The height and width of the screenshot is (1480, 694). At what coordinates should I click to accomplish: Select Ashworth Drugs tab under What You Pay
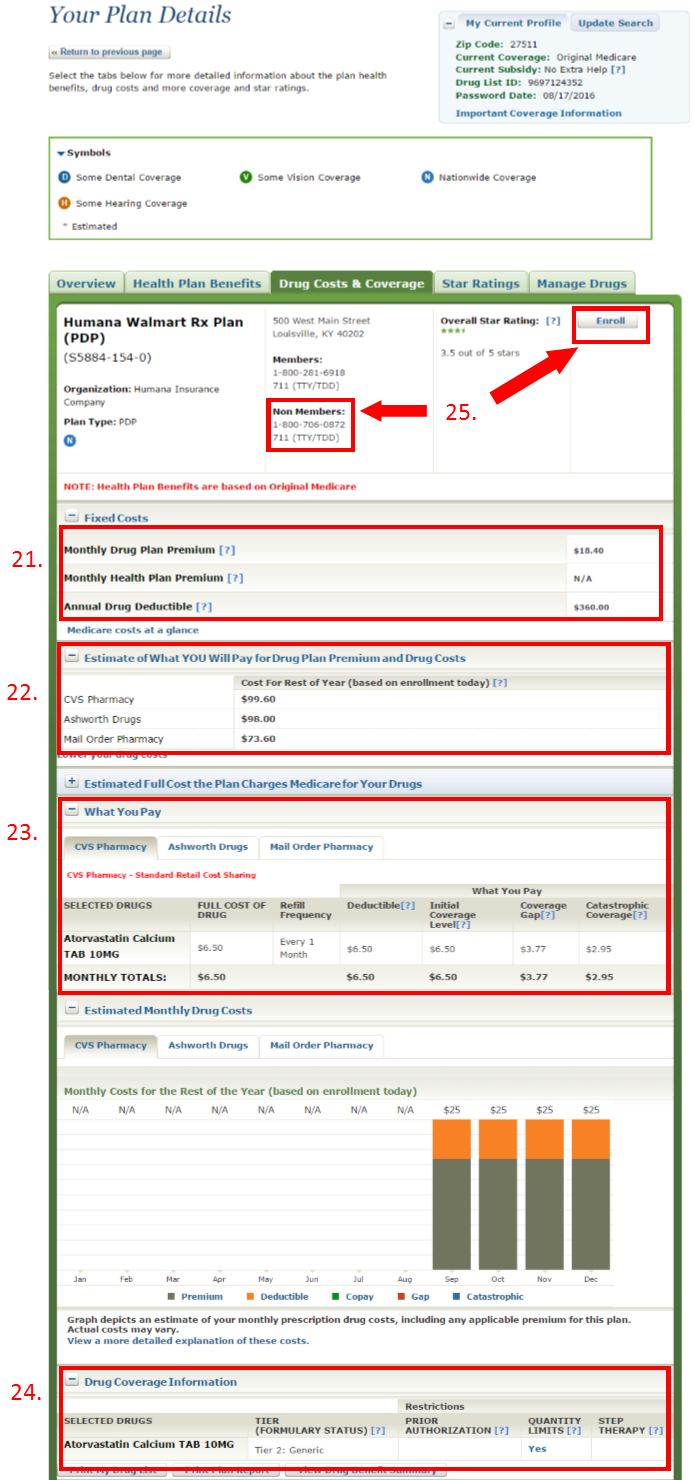pos(208,847)
